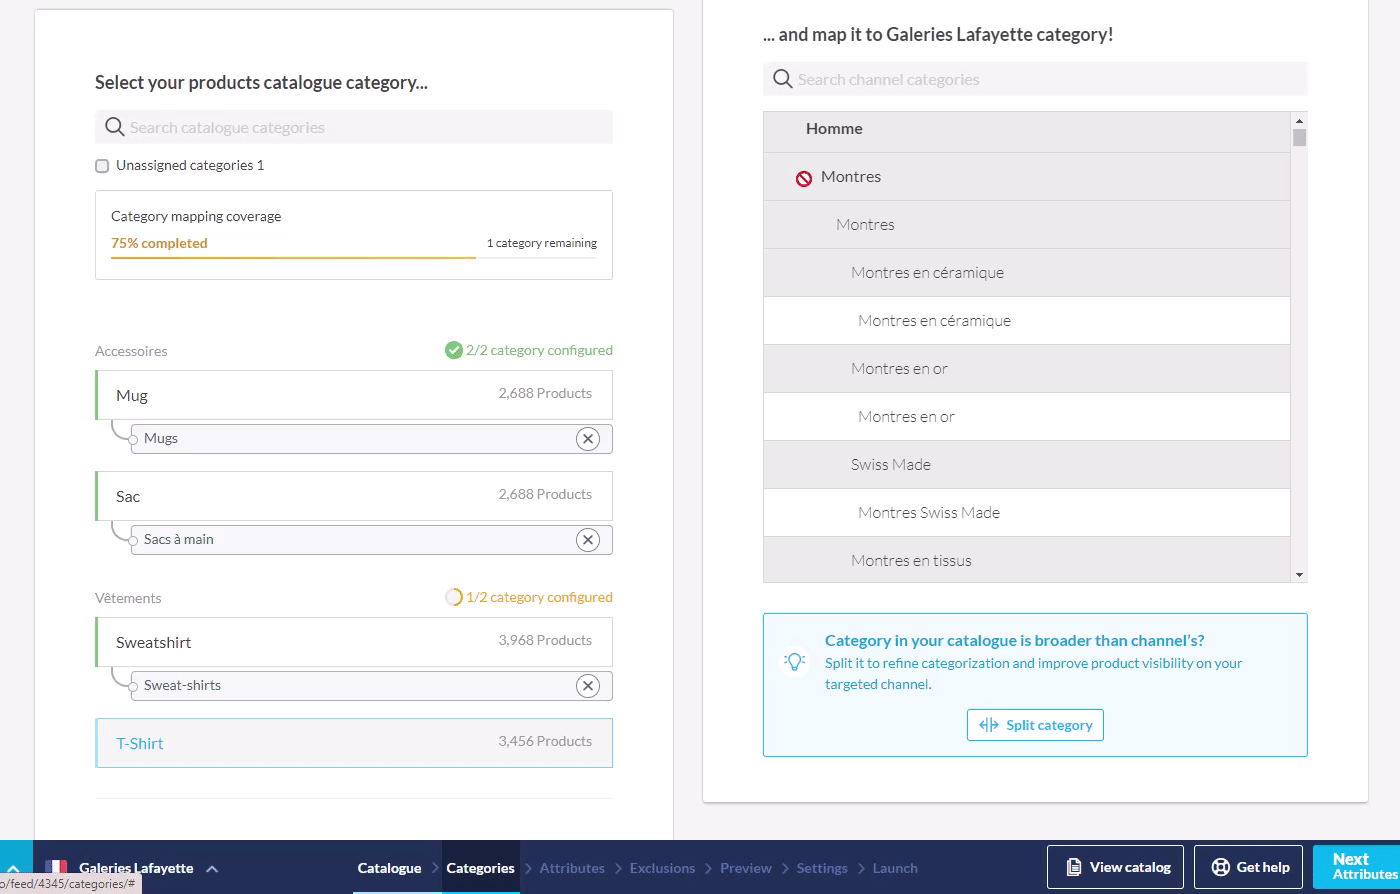This screenshot has height=894, width=1400.
Task: Click the magnifier icon in catalogue search
Action: pyautogui.click(x=115, y=128)
